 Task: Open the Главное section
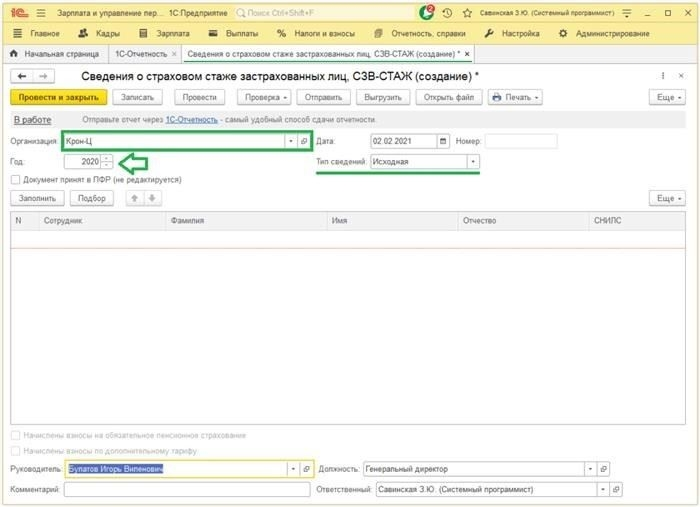click(37, 33)
